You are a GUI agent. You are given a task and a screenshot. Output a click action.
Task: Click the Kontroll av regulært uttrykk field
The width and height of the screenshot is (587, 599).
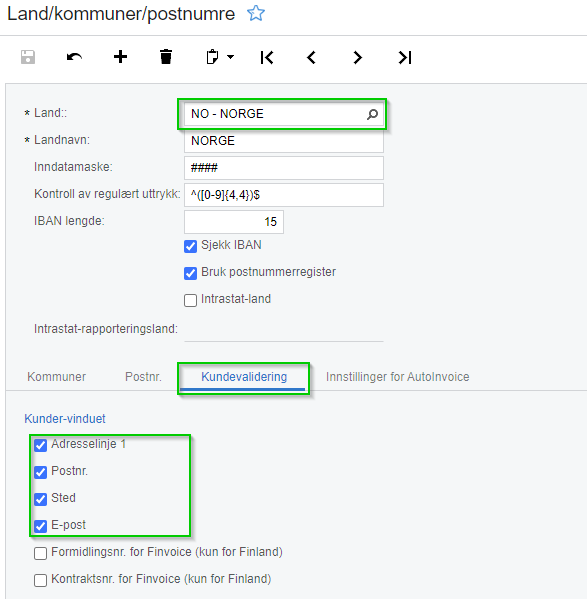pos(283,195)
